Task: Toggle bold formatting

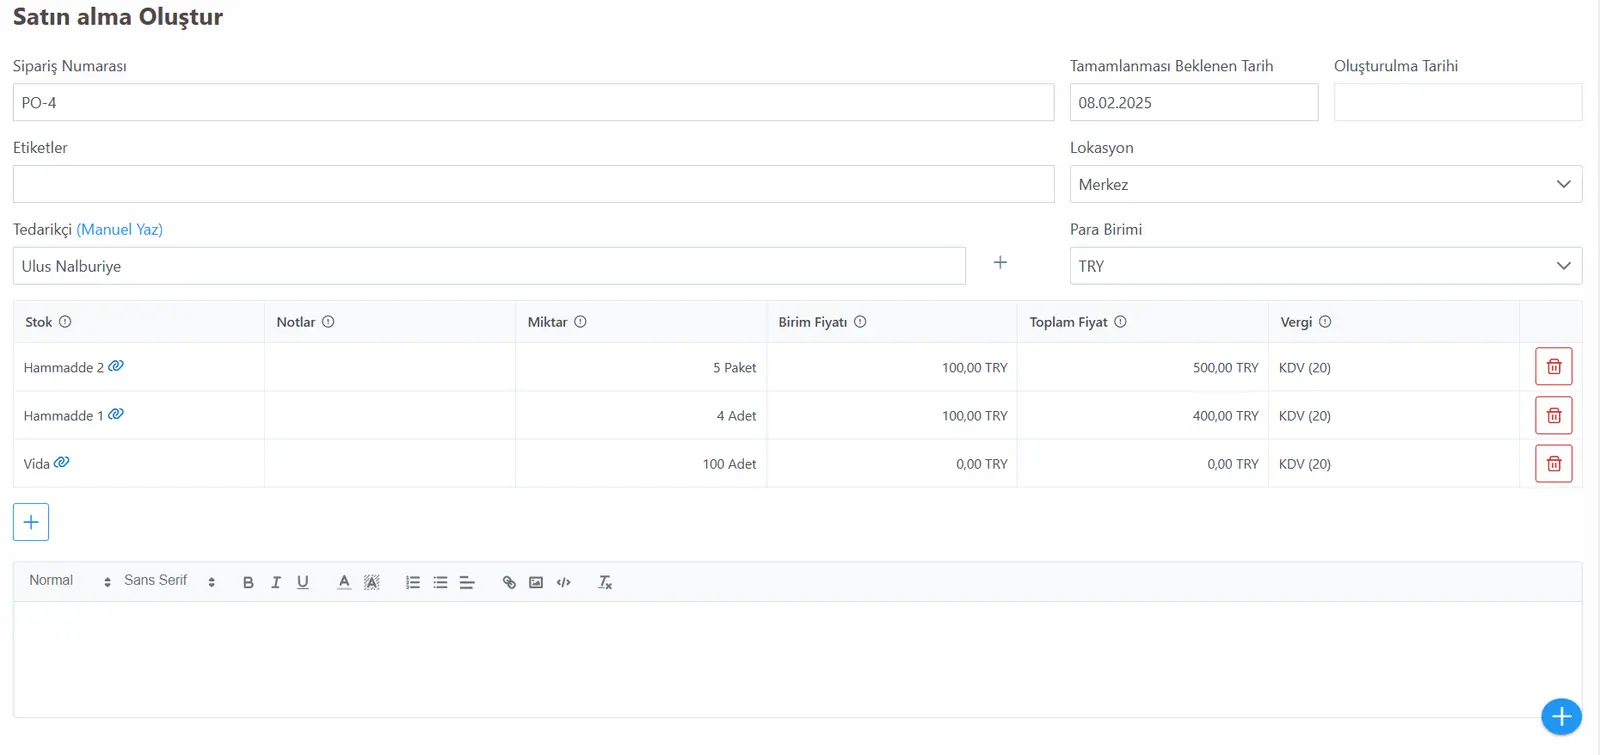Action: tap(248, 582)
